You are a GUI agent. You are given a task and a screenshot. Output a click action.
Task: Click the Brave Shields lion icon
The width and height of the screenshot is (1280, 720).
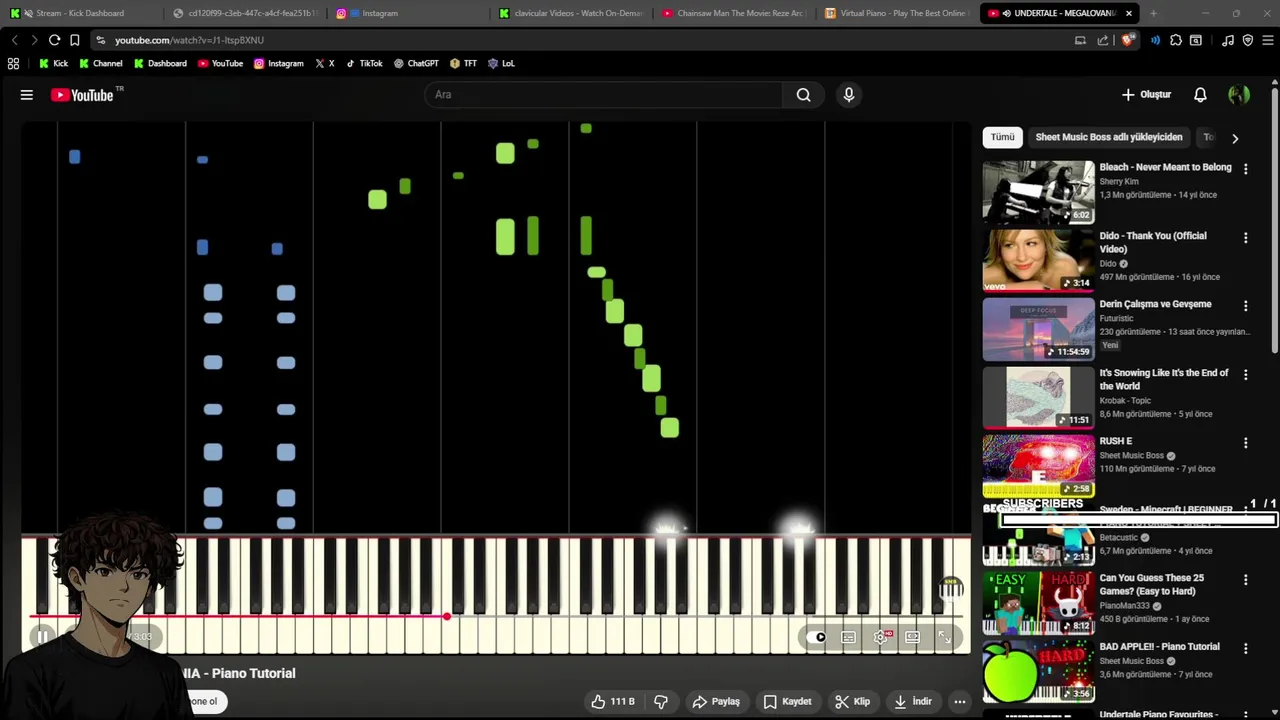click(x=1128, y=40)
